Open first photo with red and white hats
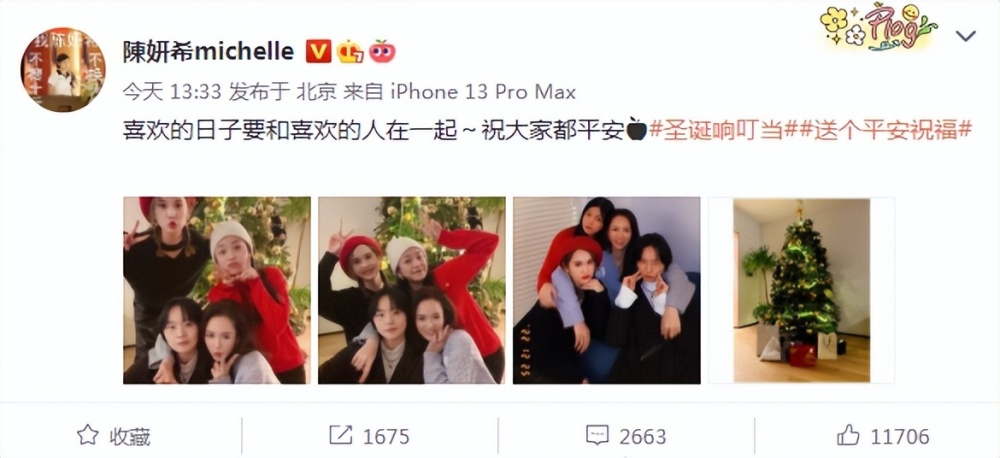 (x=217, y=290)
